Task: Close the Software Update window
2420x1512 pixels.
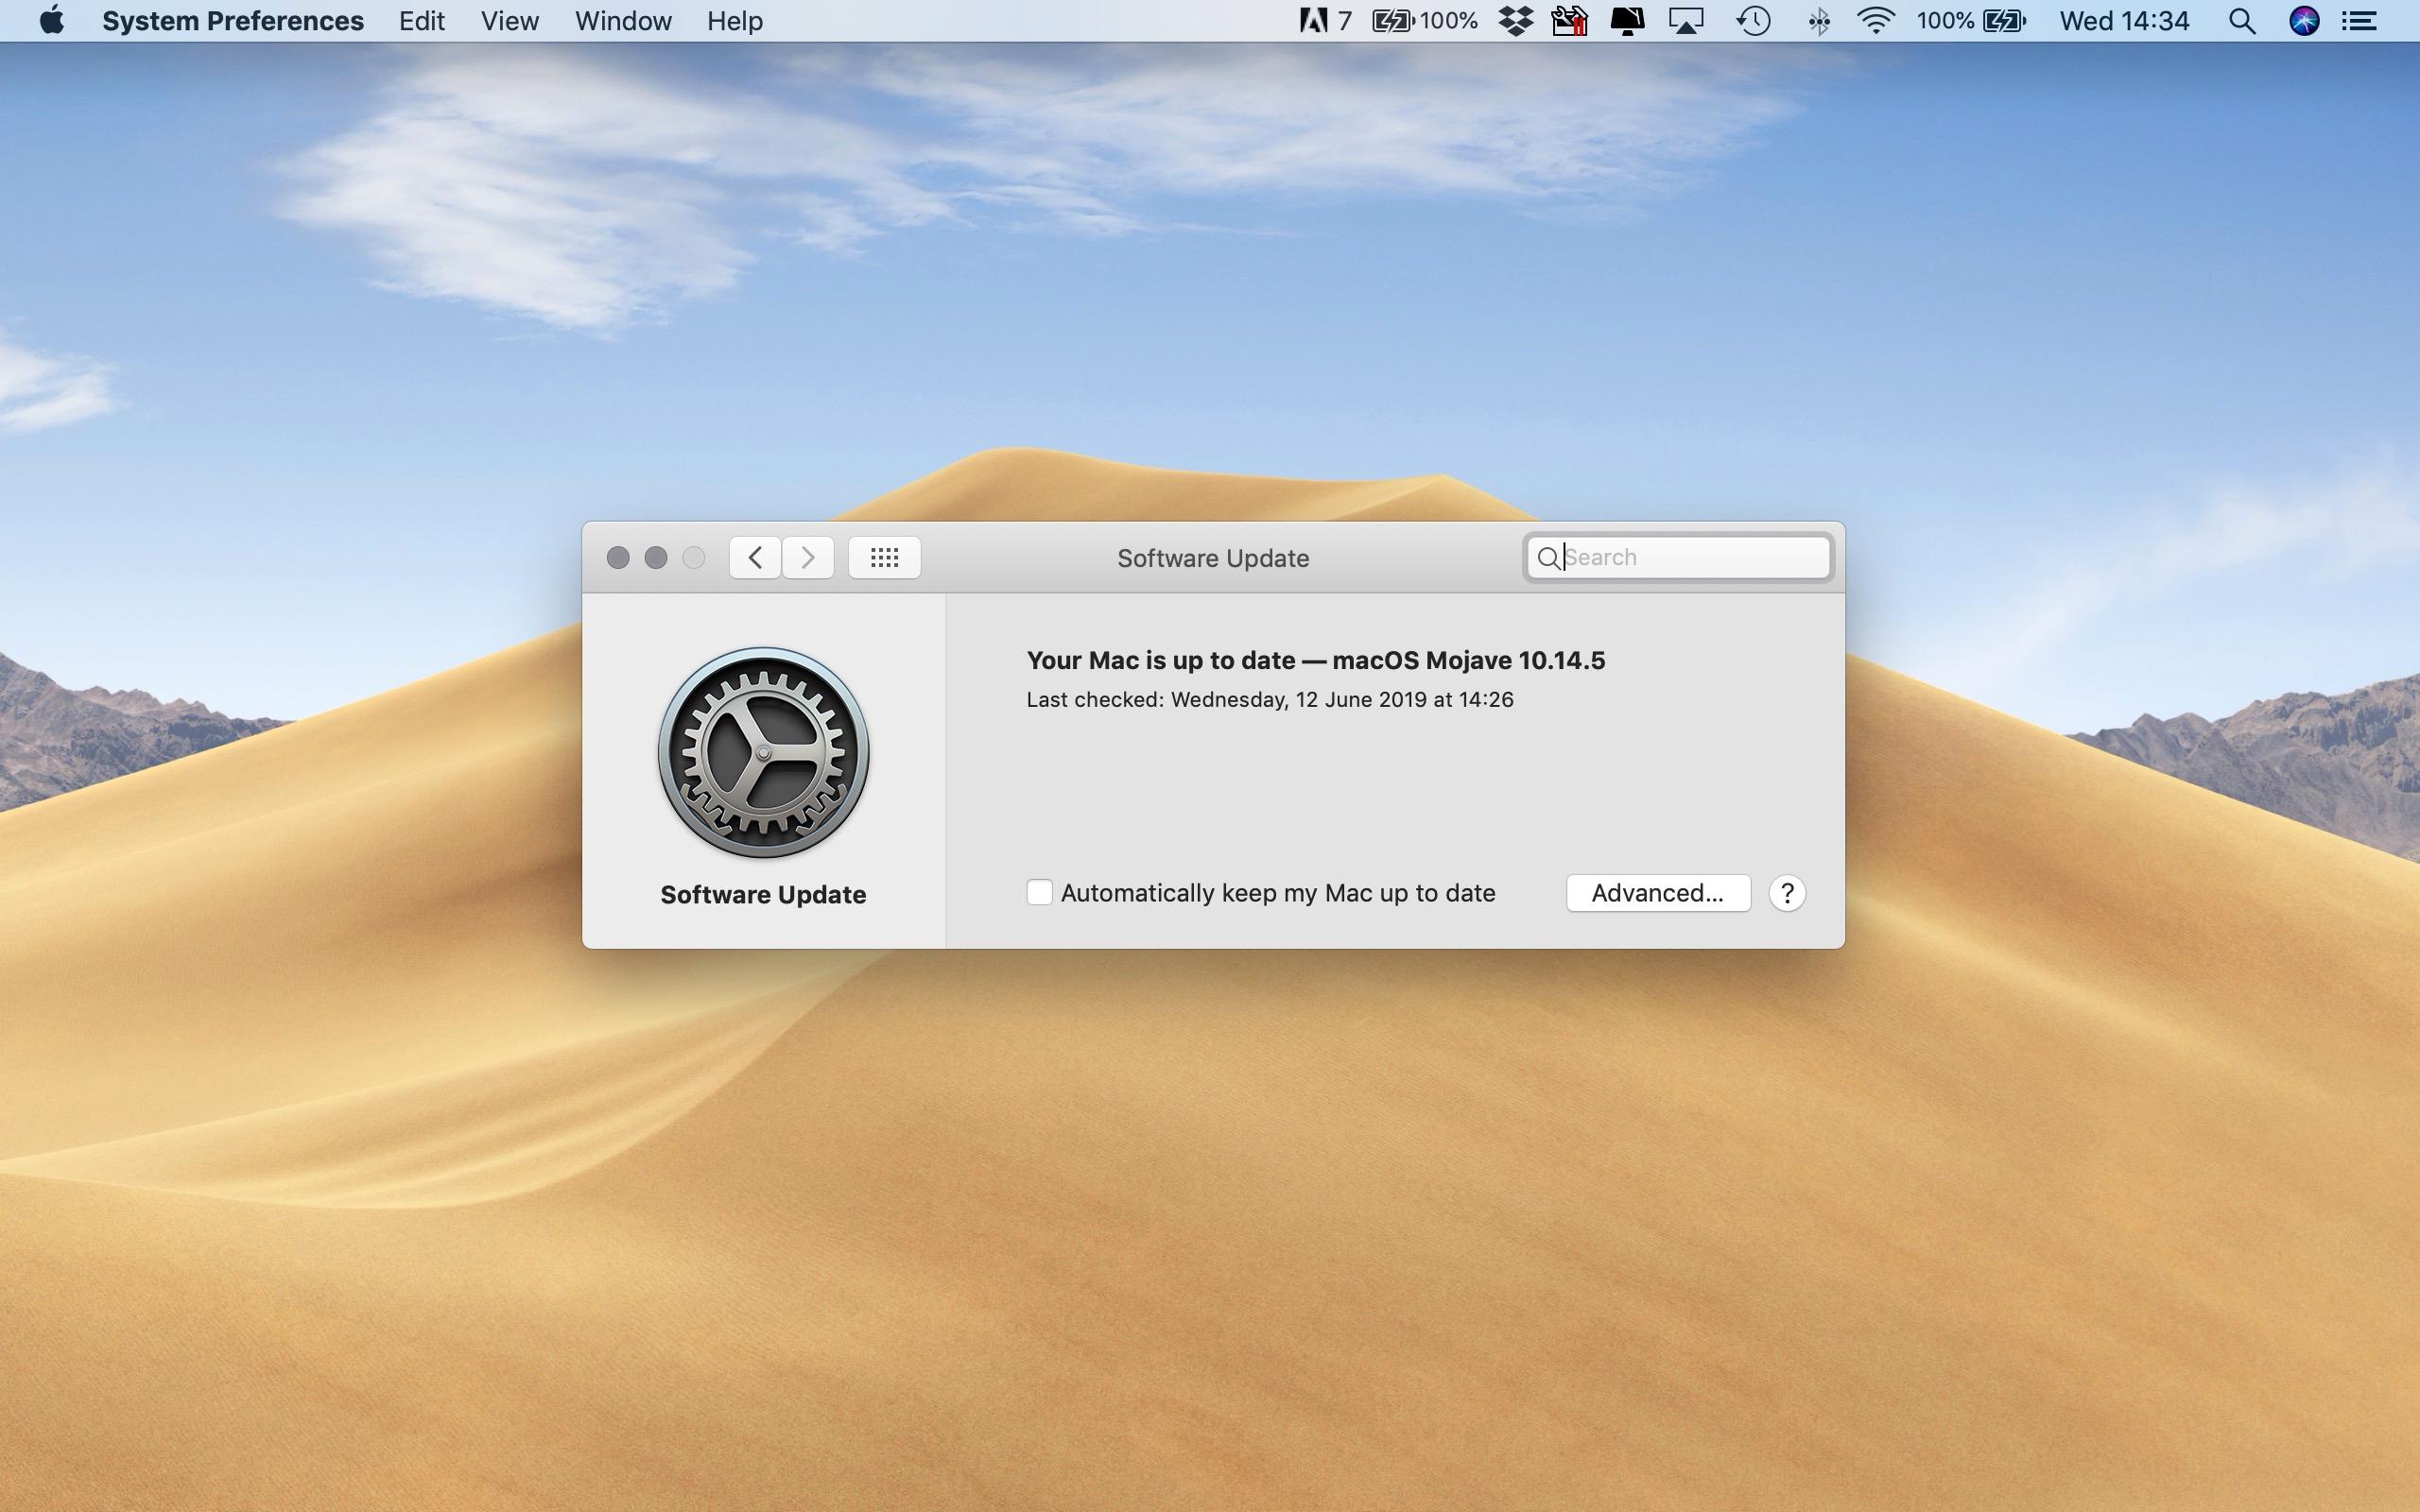Action: (x=618, y=557)
